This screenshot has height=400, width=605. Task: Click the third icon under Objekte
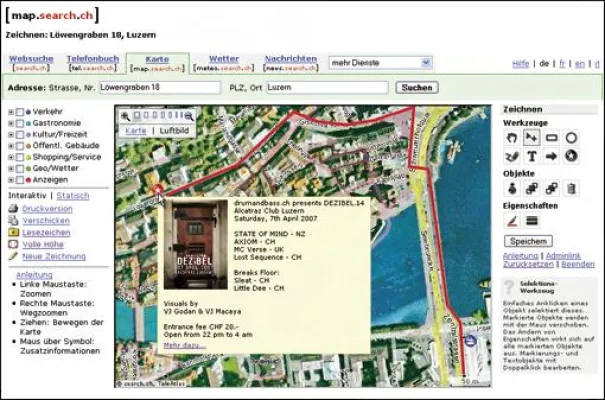(551, 189)
